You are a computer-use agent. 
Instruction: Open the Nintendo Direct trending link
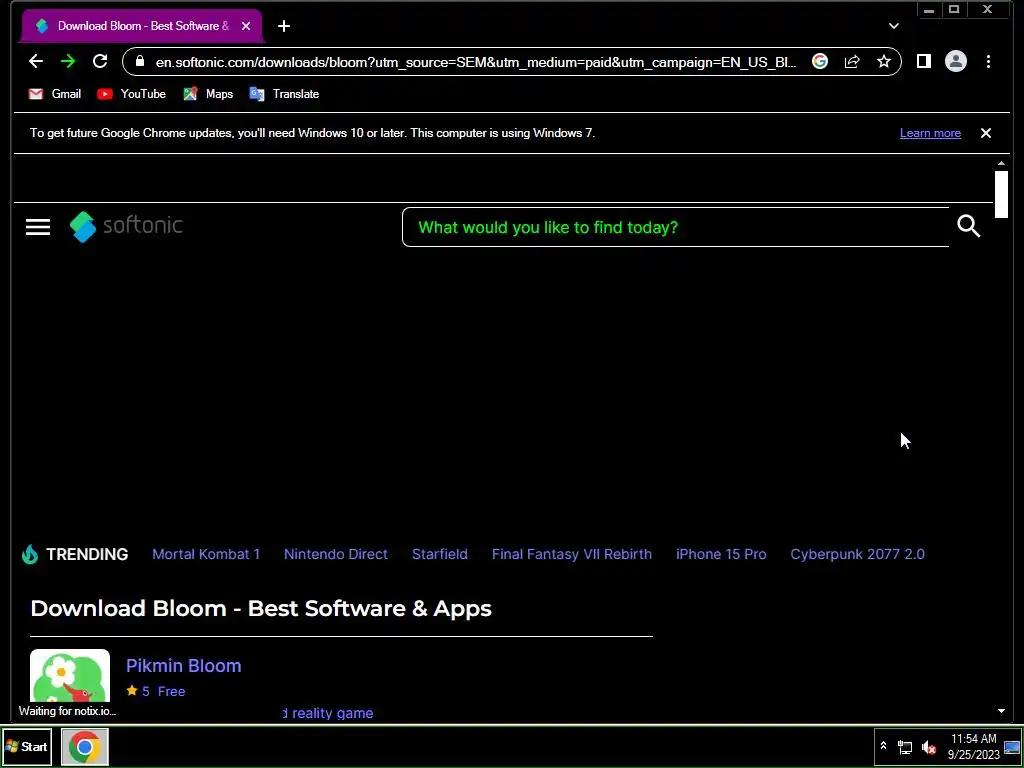[x=336, y=554]
